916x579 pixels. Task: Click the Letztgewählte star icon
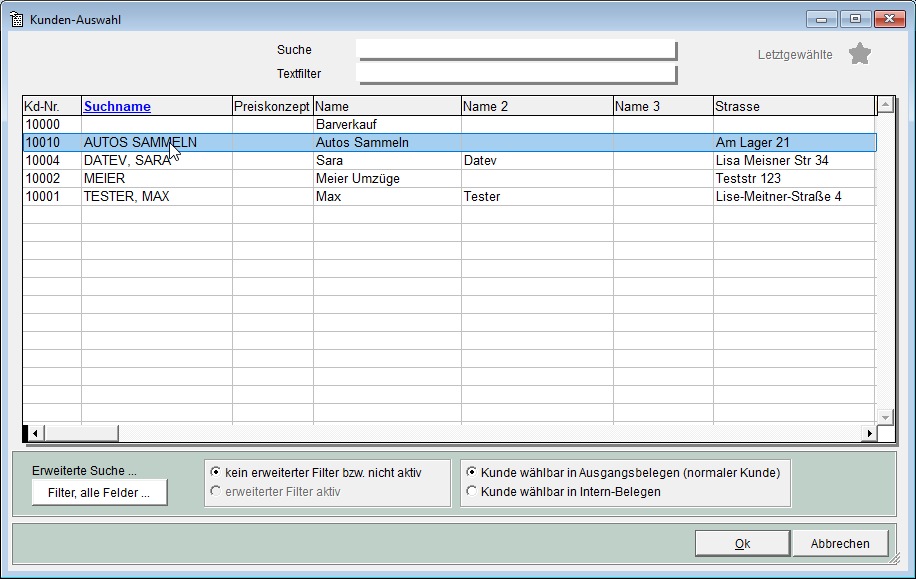[x=859, y=54]
